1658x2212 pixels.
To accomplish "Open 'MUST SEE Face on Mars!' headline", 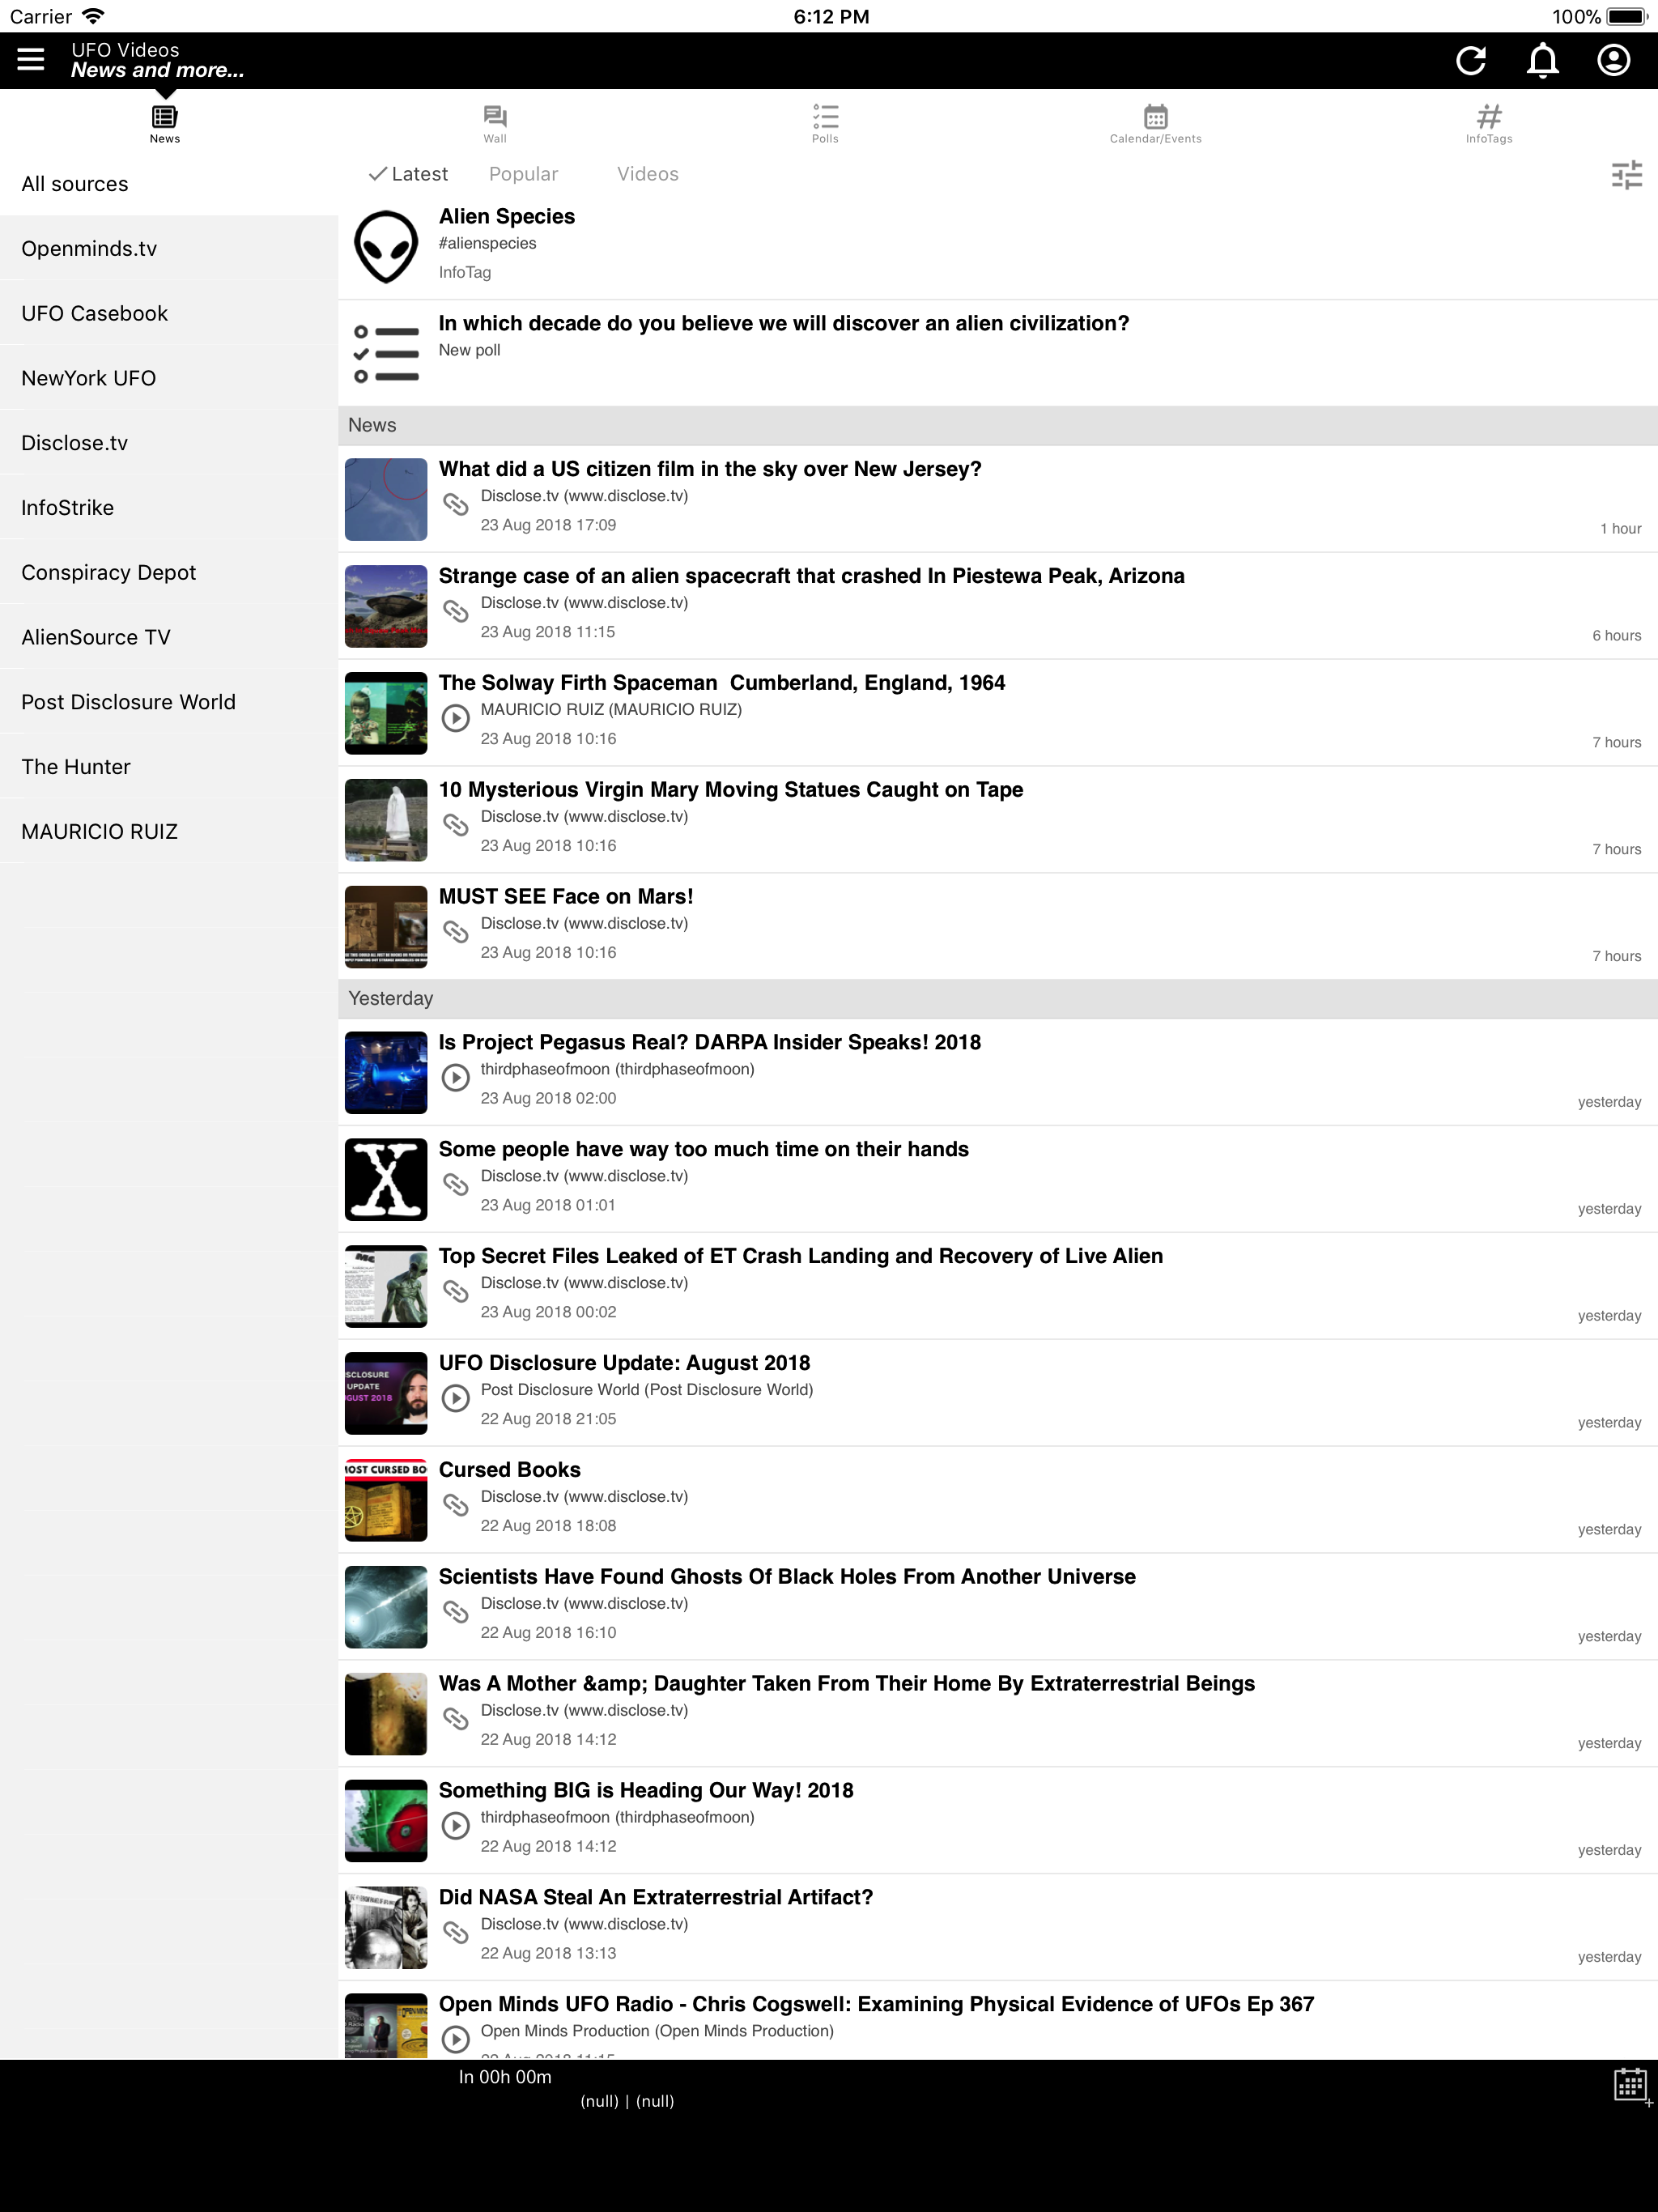I will pos(566,897).
